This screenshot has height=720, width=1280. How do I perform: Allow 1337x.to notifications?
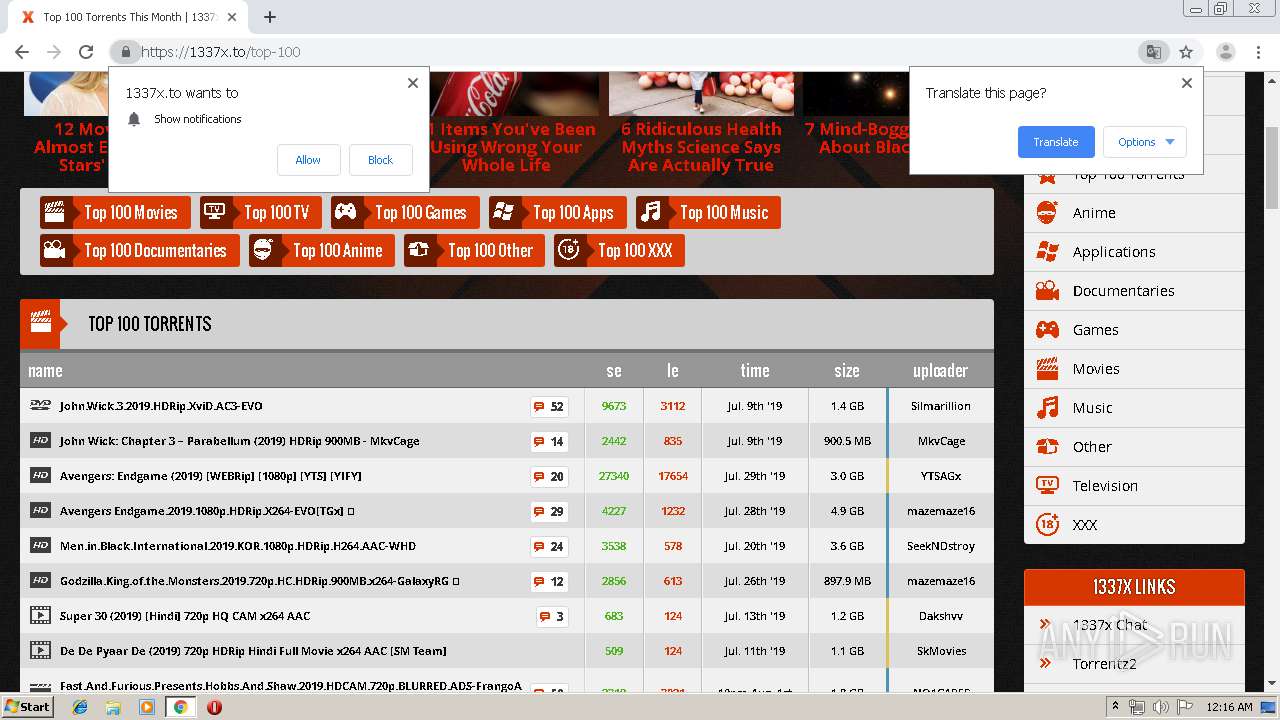pos(308,160)
